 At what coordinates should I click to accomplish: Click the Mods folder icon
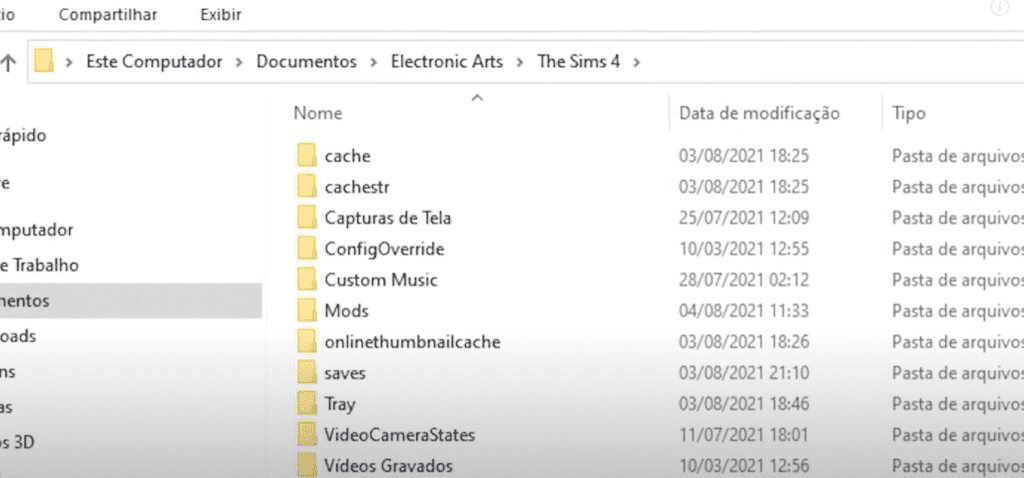[306, 310]
